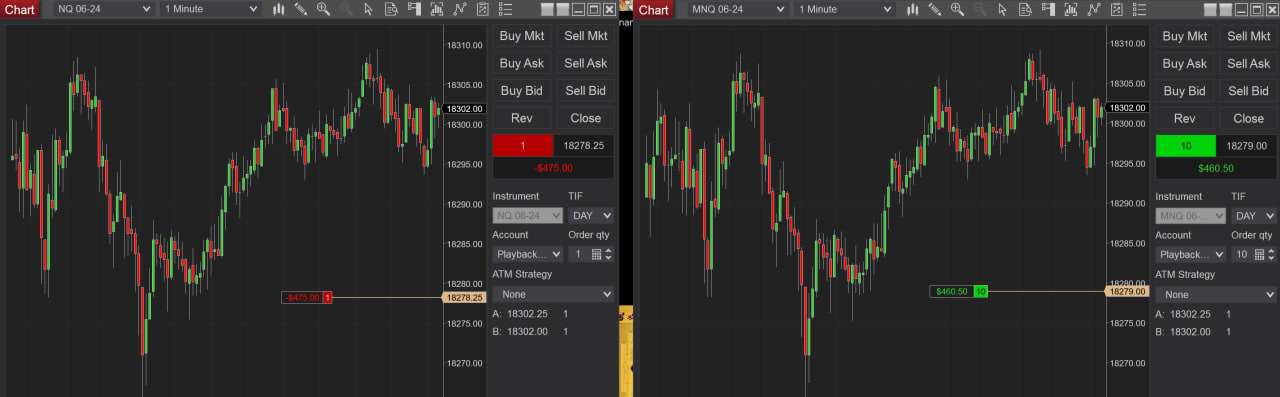Click Buy Mkt in MNQ window
The height and width of the screenshot is (397, 1280).
1185,36
